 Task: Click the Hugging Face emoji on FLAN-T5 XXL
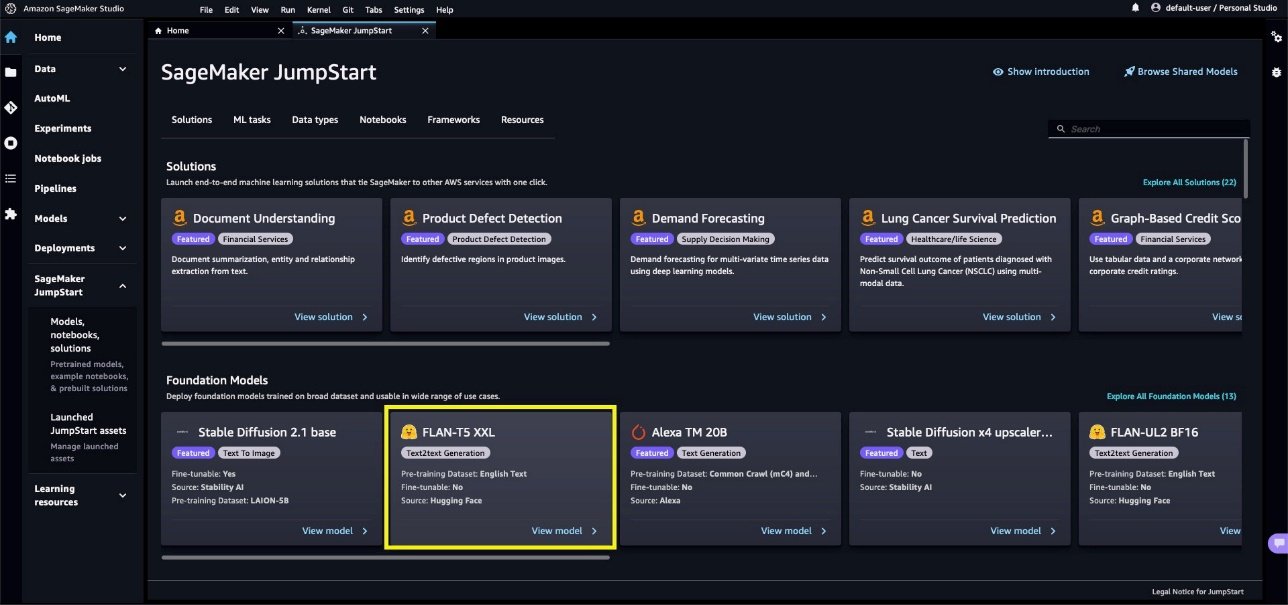pyautogui.click(x=408, y=433)
